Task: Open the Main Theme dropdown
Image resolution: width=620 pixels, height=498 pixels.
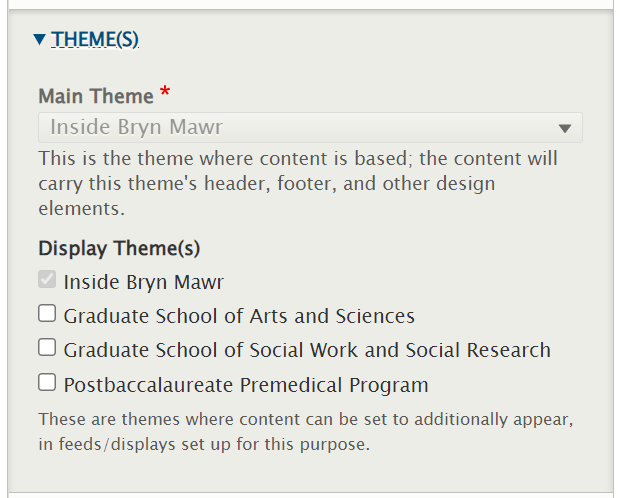Action: coord(310,128)
